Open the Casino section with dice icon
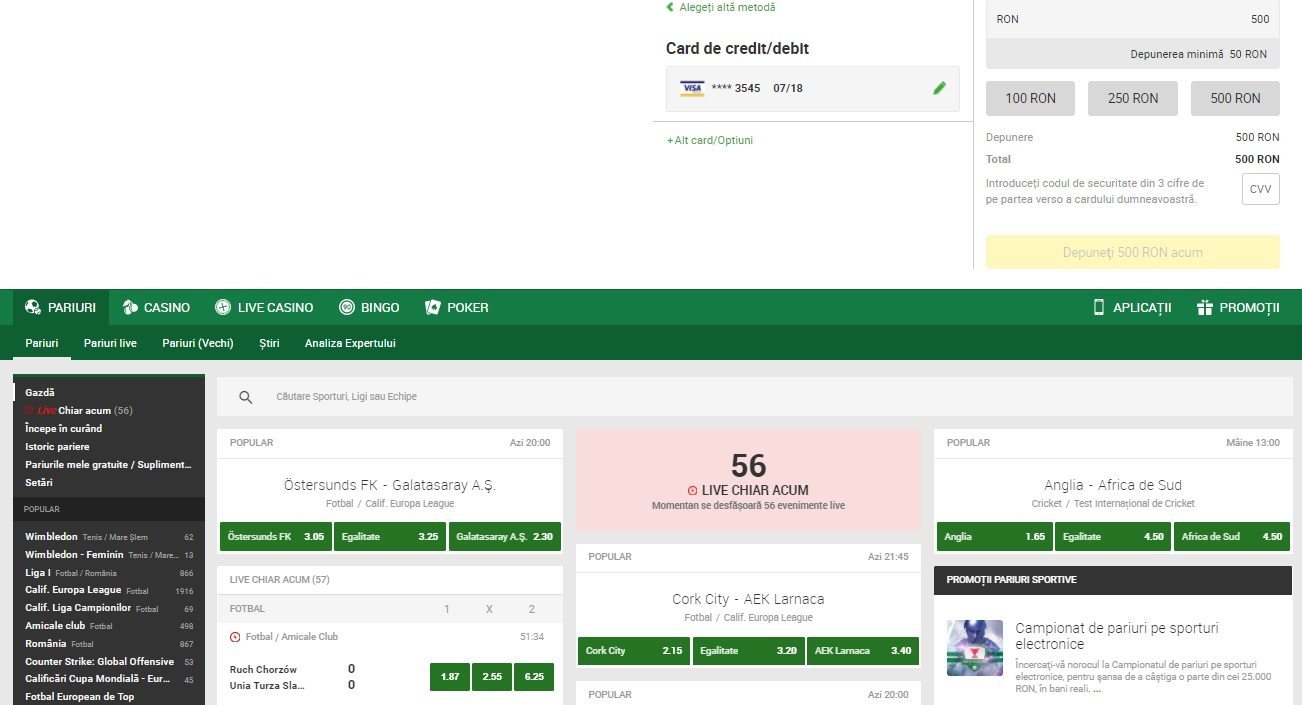The image size is (1302, 705). click(x=155, y=307)
